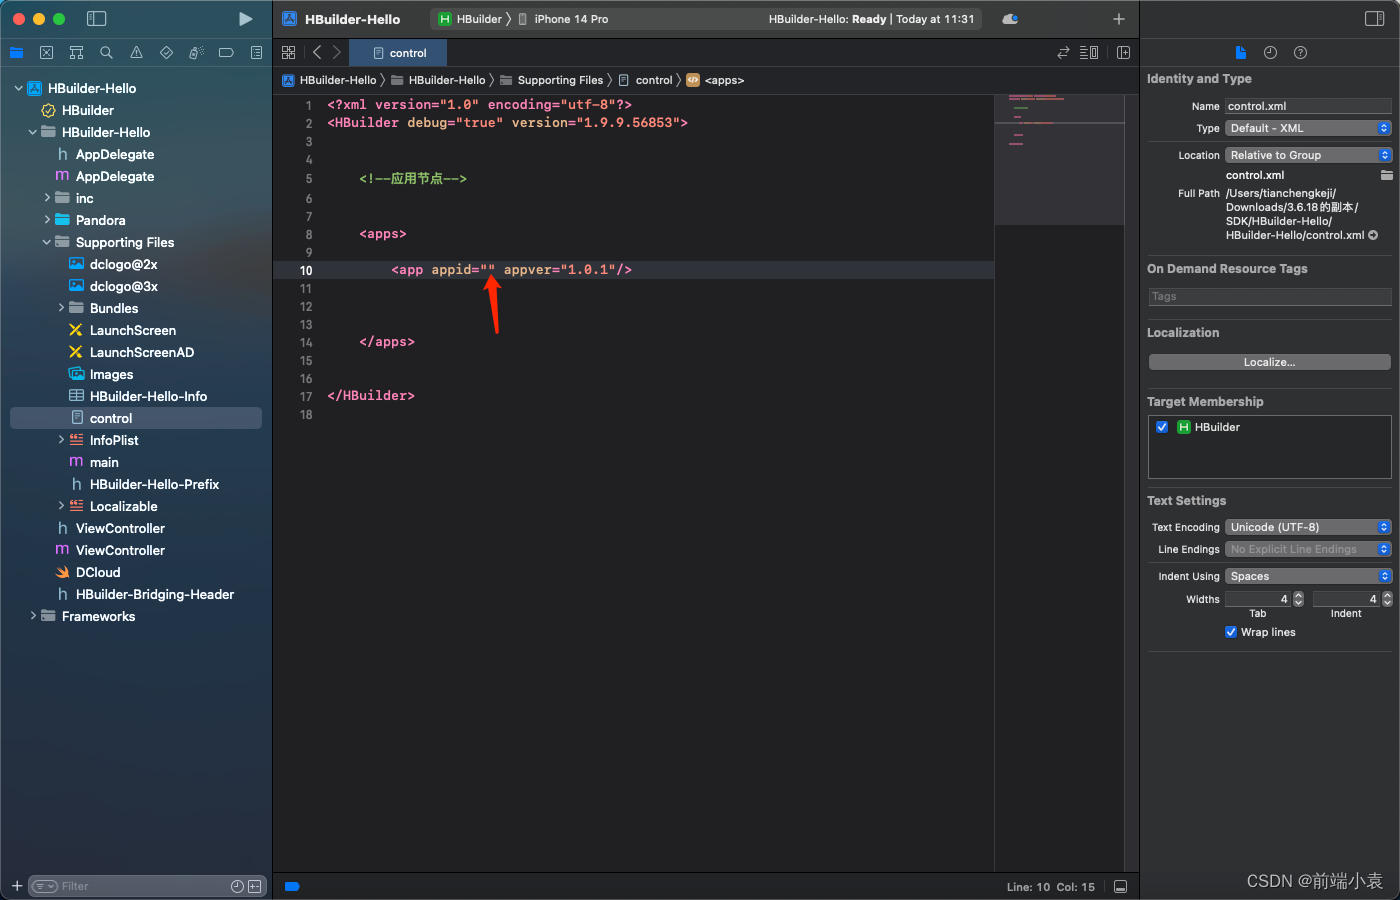
Task: Reveal control.xml path in Finder arrow
Action: pos(1373,236)
